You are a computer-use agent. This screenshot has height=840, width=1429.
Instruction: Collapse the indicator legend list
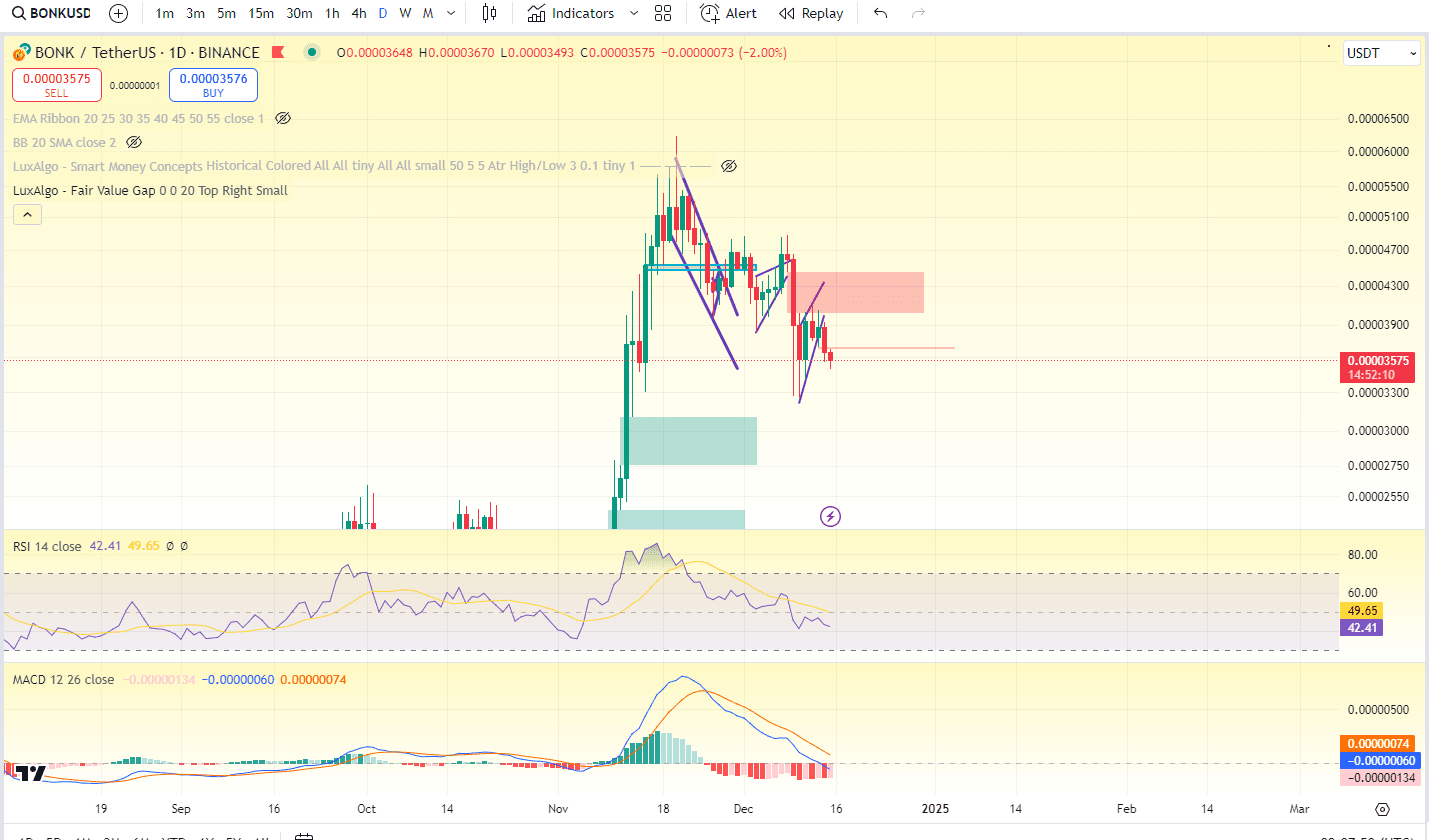tap(27, 214)
